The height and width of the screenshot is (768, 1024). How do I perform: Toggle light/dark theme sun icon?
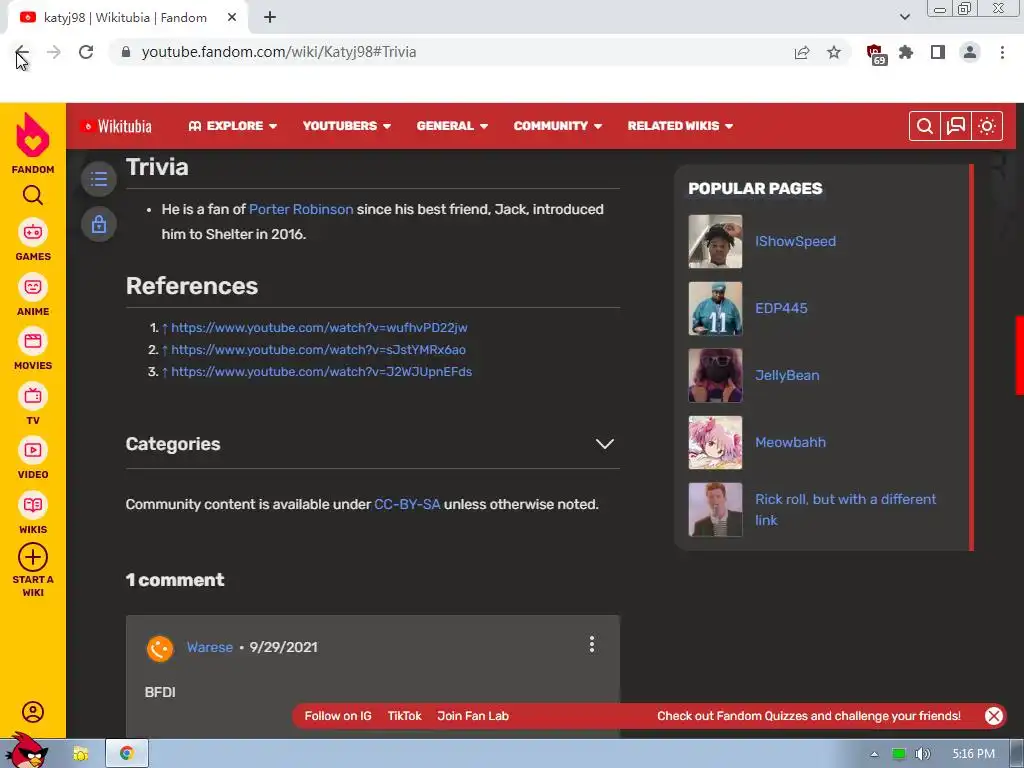(x=987, y=126)
